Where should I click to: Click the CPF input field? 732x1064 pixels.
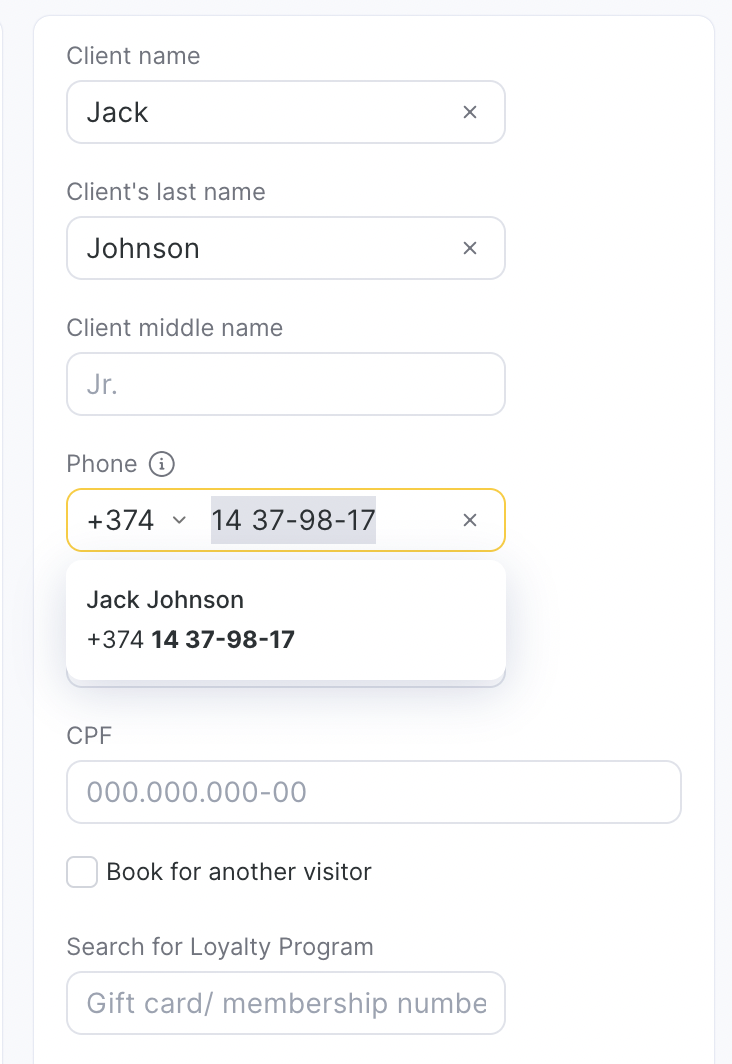(x=373, y=793)
